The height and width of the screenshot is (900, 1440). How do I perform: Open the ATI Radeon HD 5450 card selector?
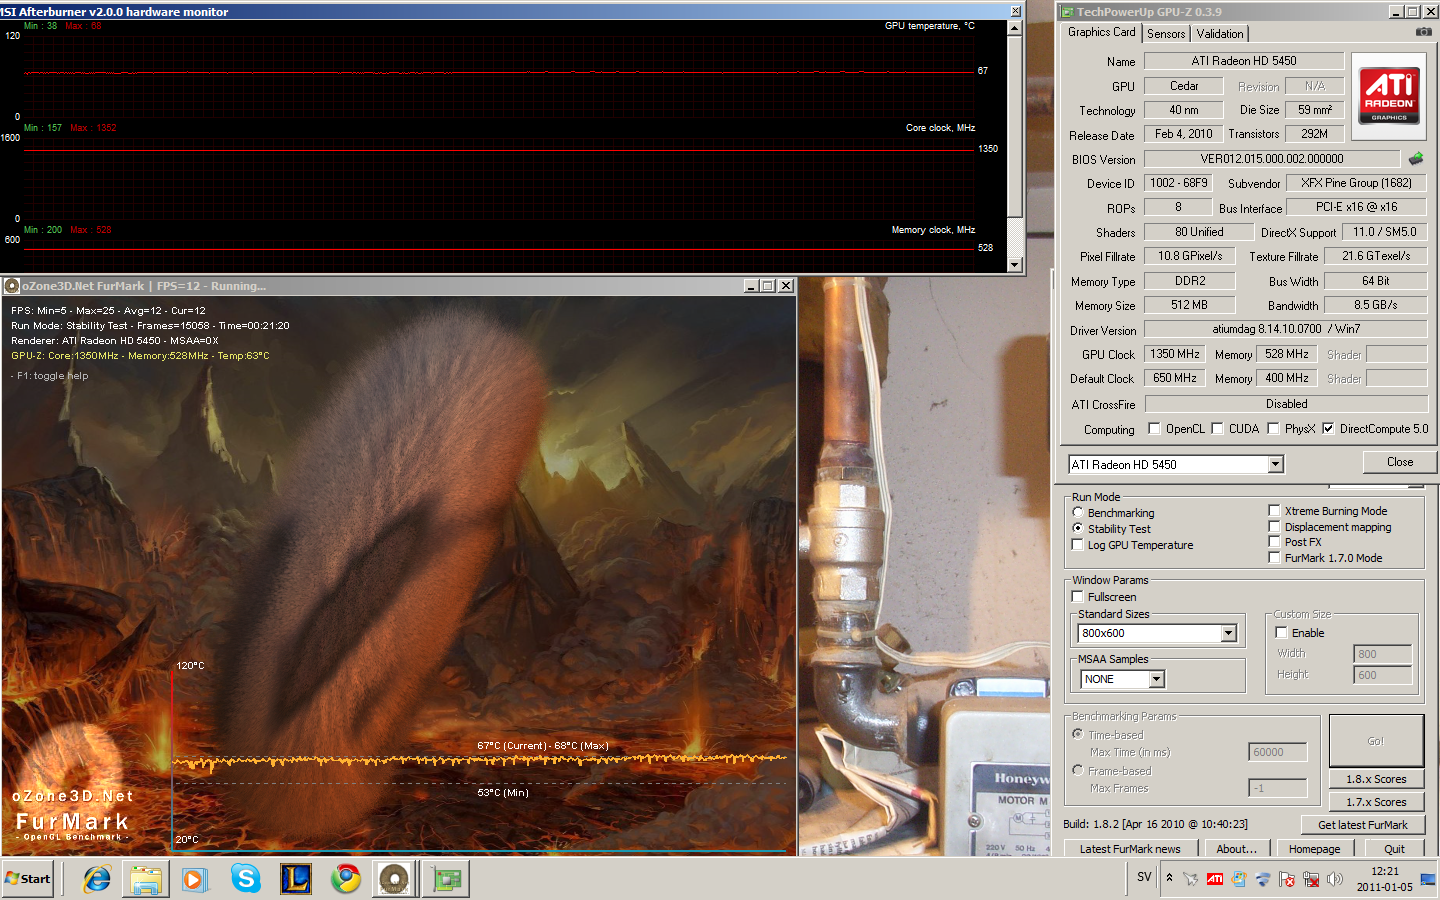point(1275,464)
